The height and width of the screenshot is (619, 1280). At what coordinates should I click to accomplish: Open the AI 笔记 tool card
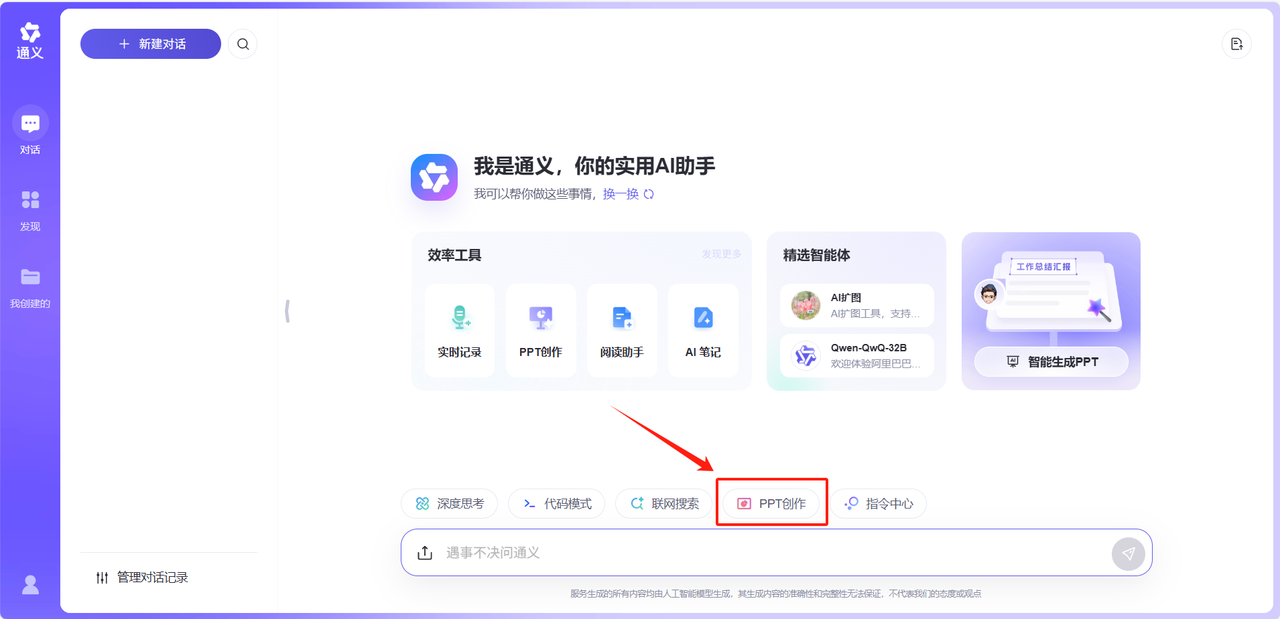[x=703, y=330]
